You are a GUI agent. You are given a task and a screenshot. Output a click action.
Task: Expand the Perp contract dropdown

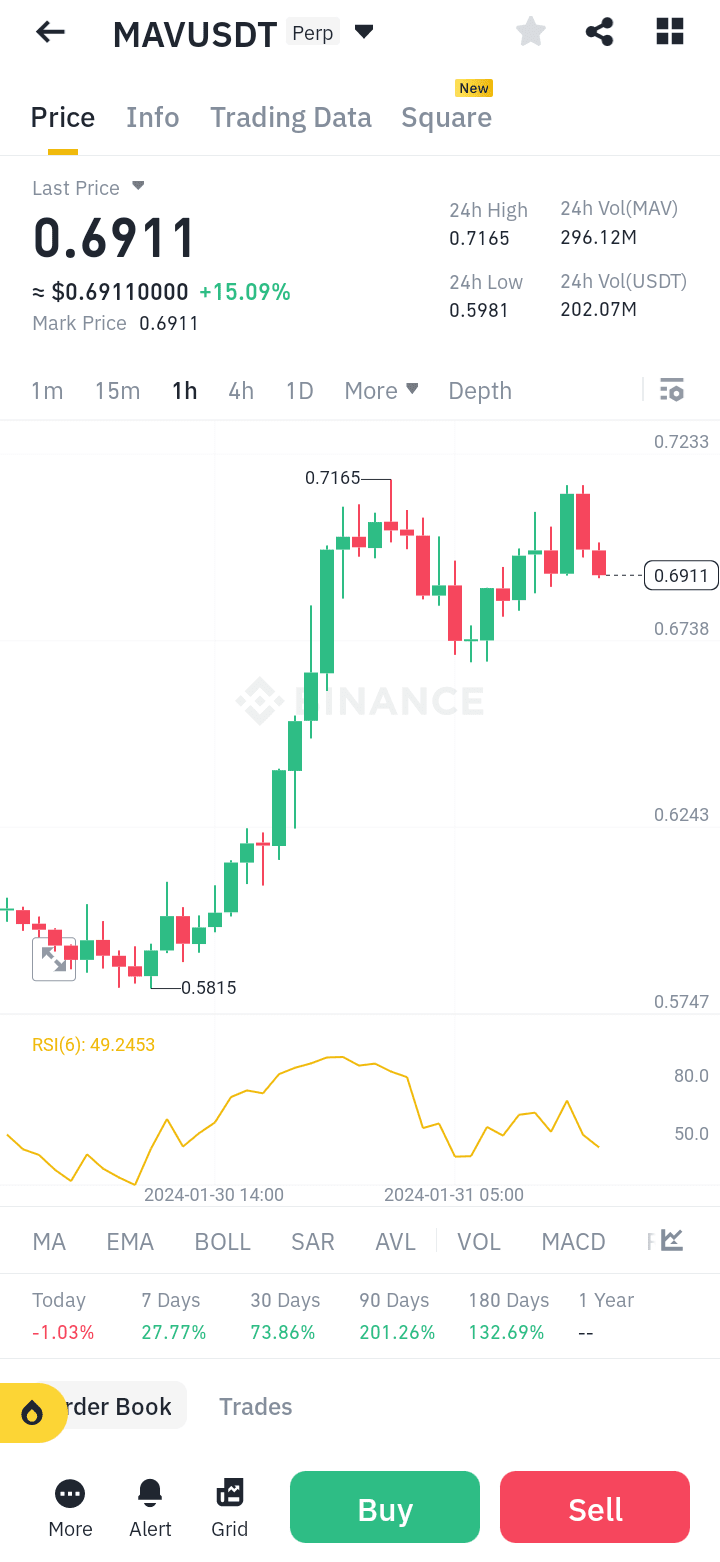click(x=363, y=31)
